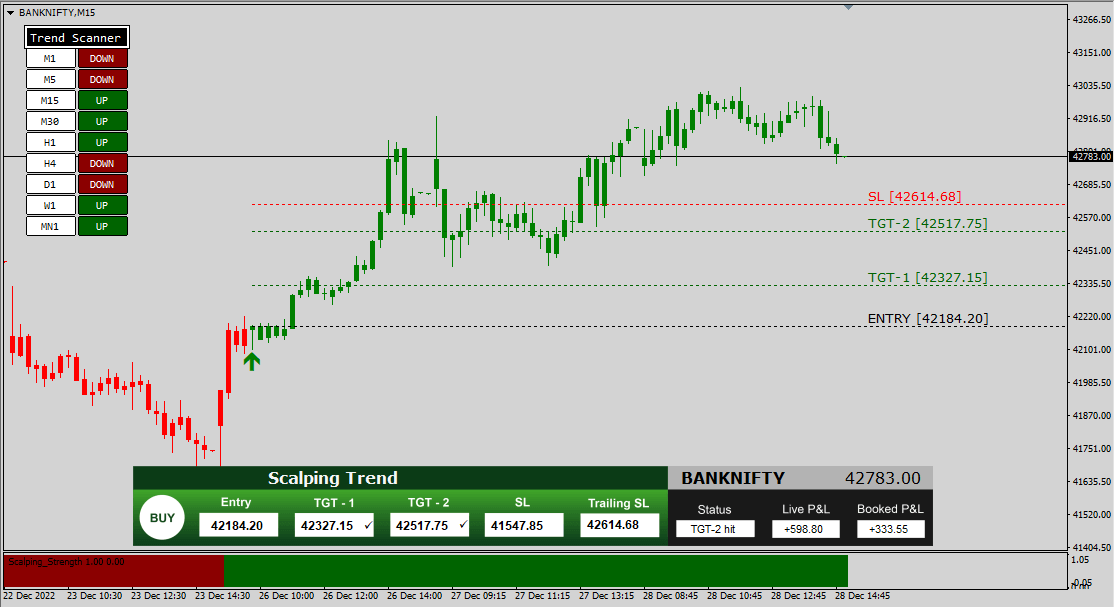Click the 27 Dec 09:15 time axis label
Viewport: 1115px width, 607px height.
479,596
